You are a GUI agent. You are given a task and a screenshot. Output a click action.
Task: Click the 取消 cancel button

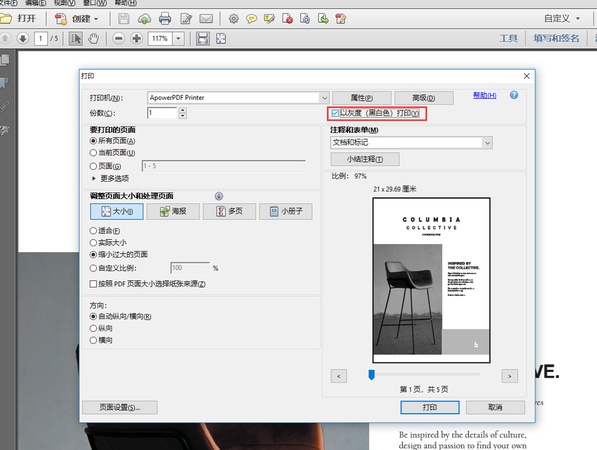click(x=495, y=407)
